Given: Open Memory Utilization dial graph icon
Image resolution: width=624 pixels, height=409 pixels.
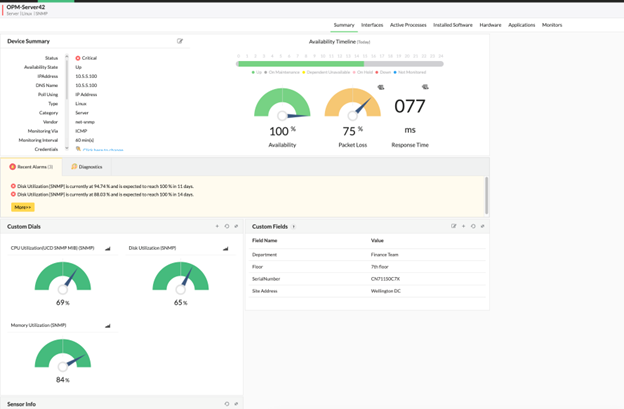Looking at the screenshot, I should point(108,325).
